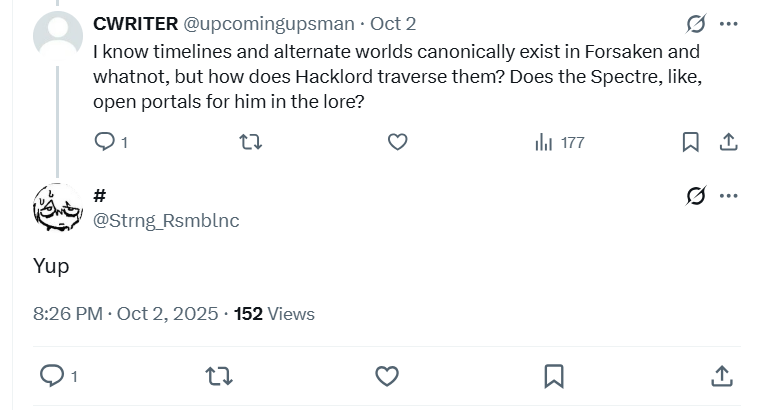Open @Strng_Rsmblnc's sketch avatar
Screen dimensions: 759x410
(58, 208)
